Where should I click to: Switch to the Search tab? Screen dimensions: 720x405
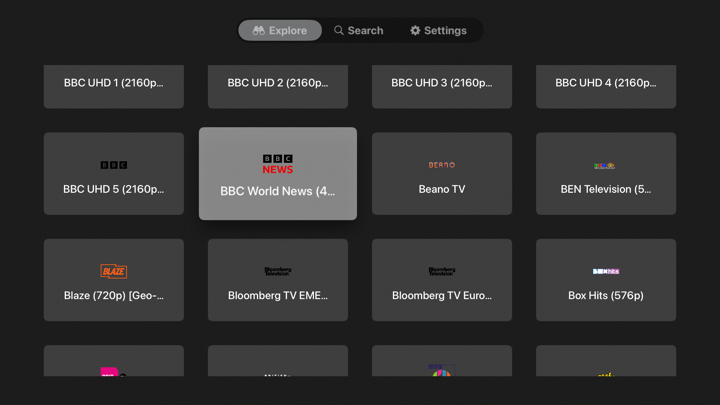359,30
